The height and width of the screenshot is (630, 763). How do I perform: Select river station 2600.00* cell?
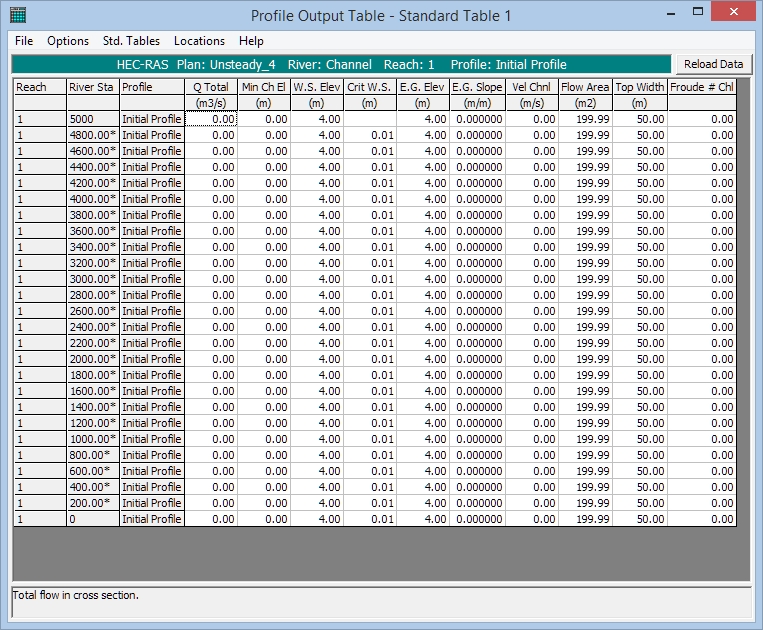(93, 311)
